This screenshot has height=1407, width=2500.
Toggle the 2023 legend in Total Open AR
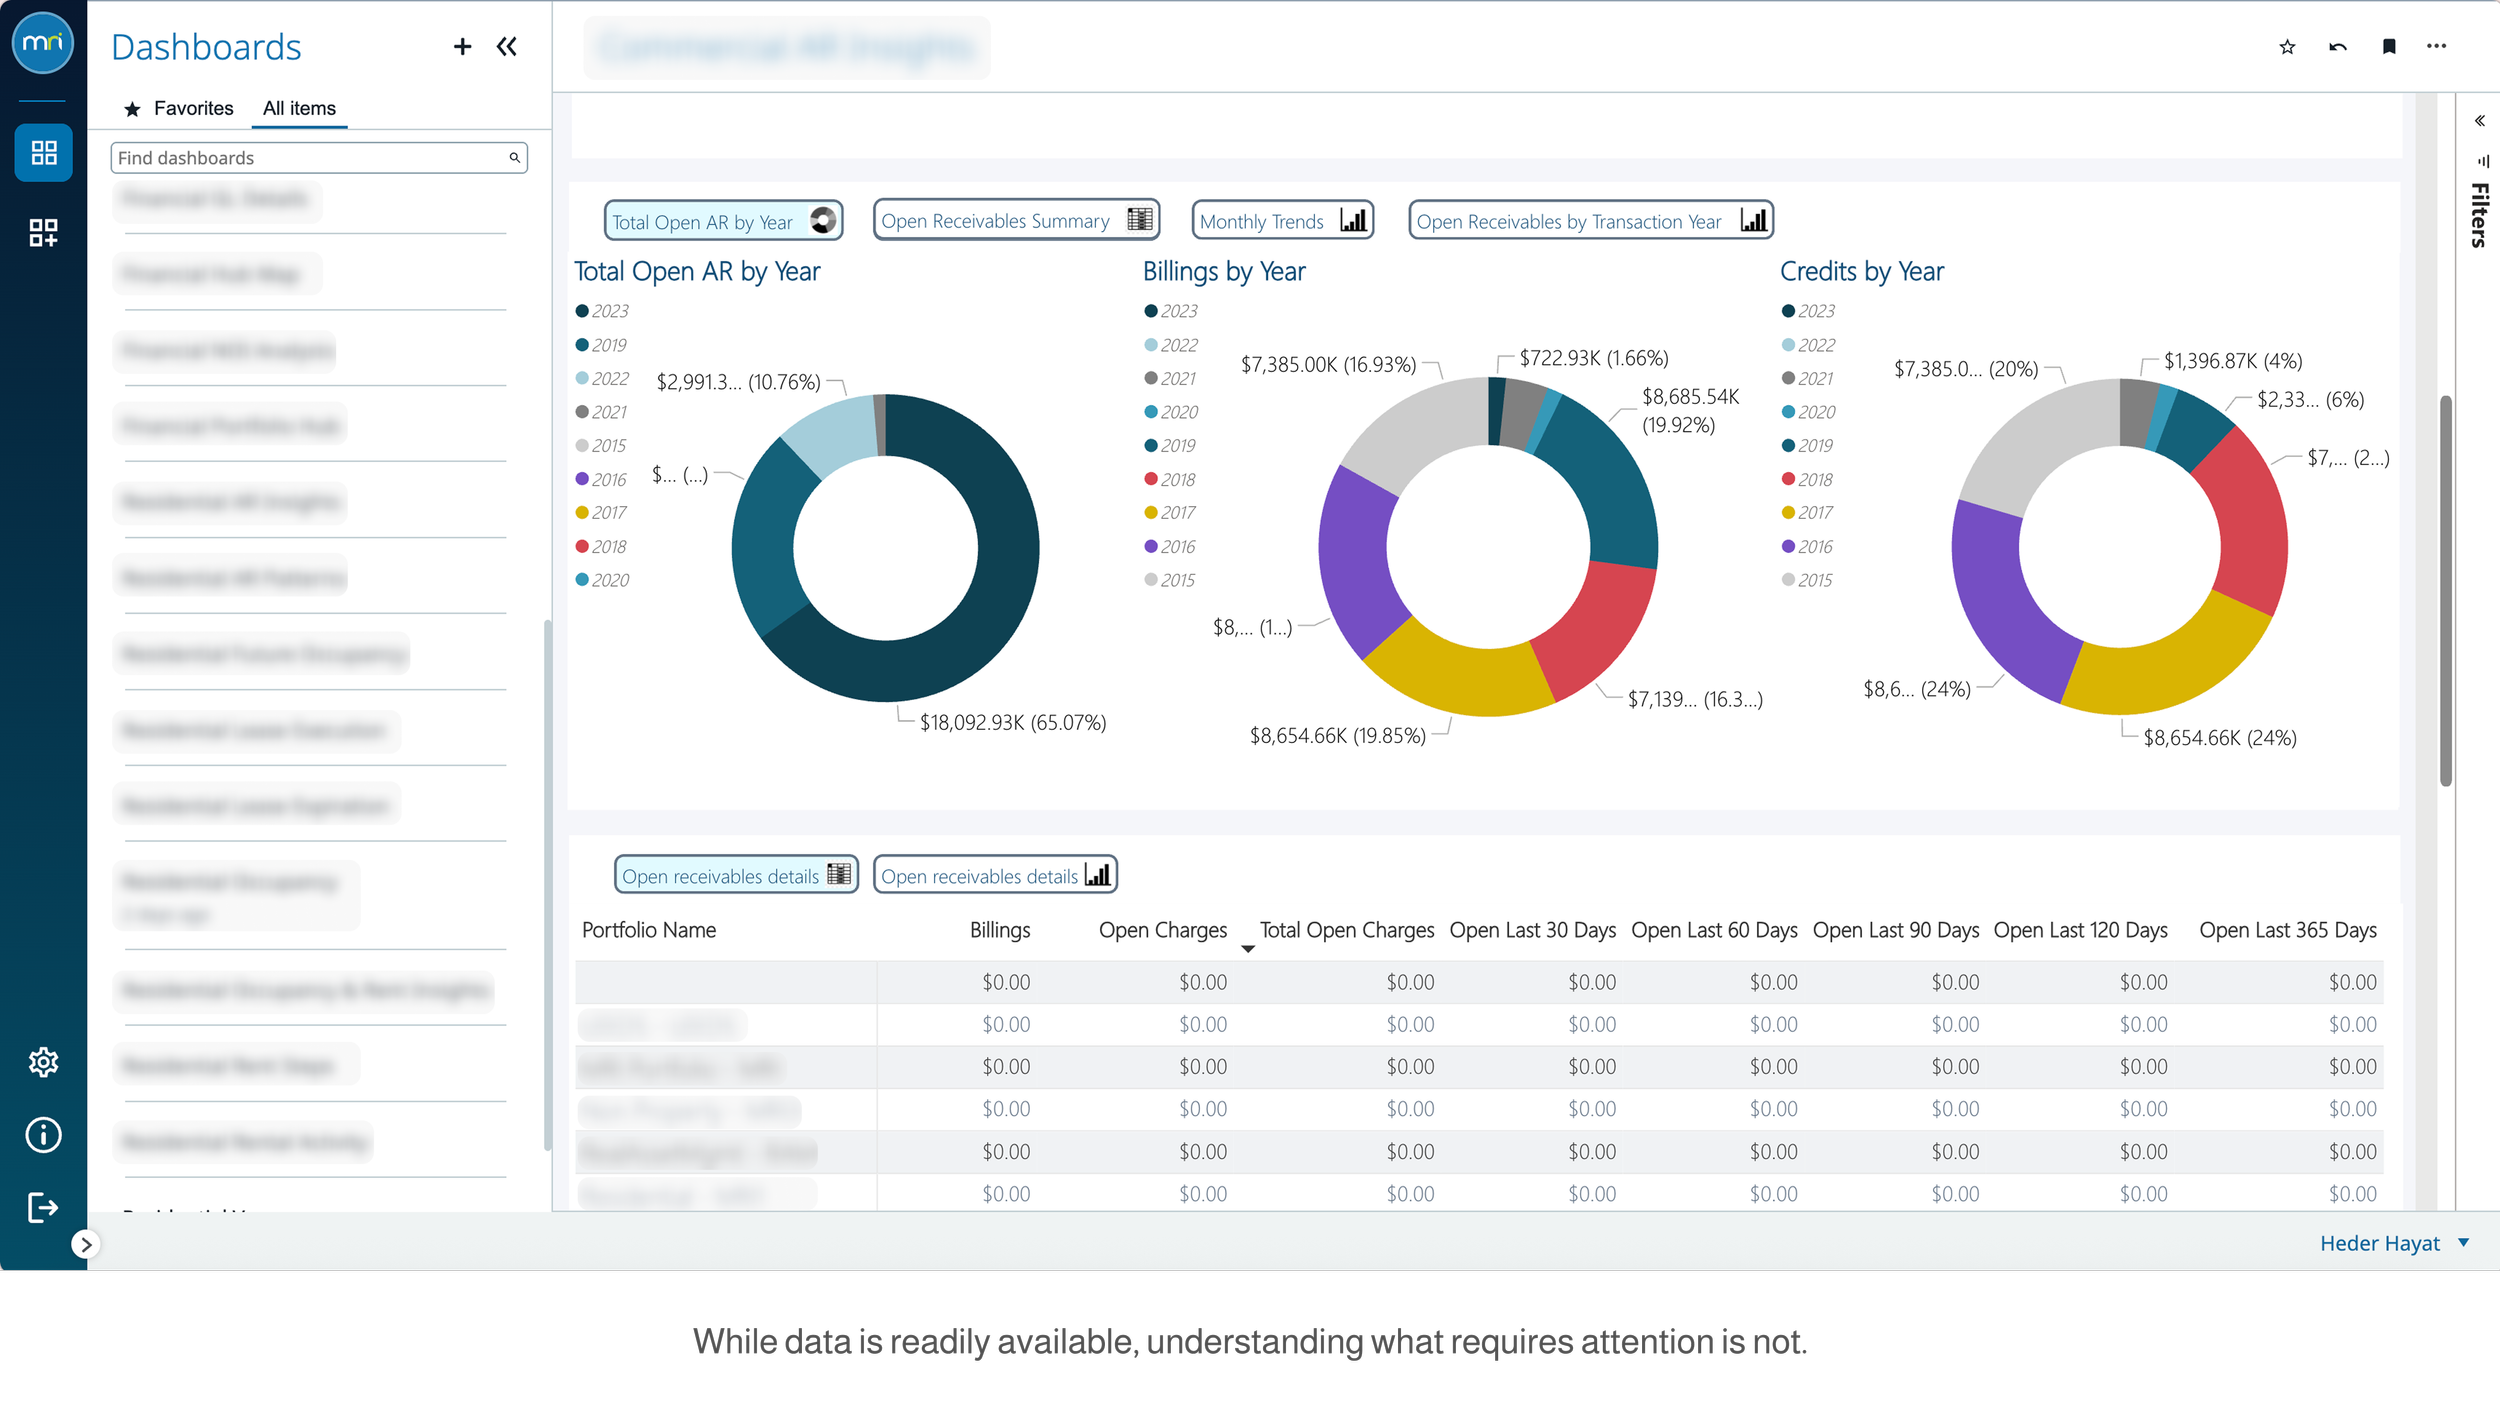601,312
